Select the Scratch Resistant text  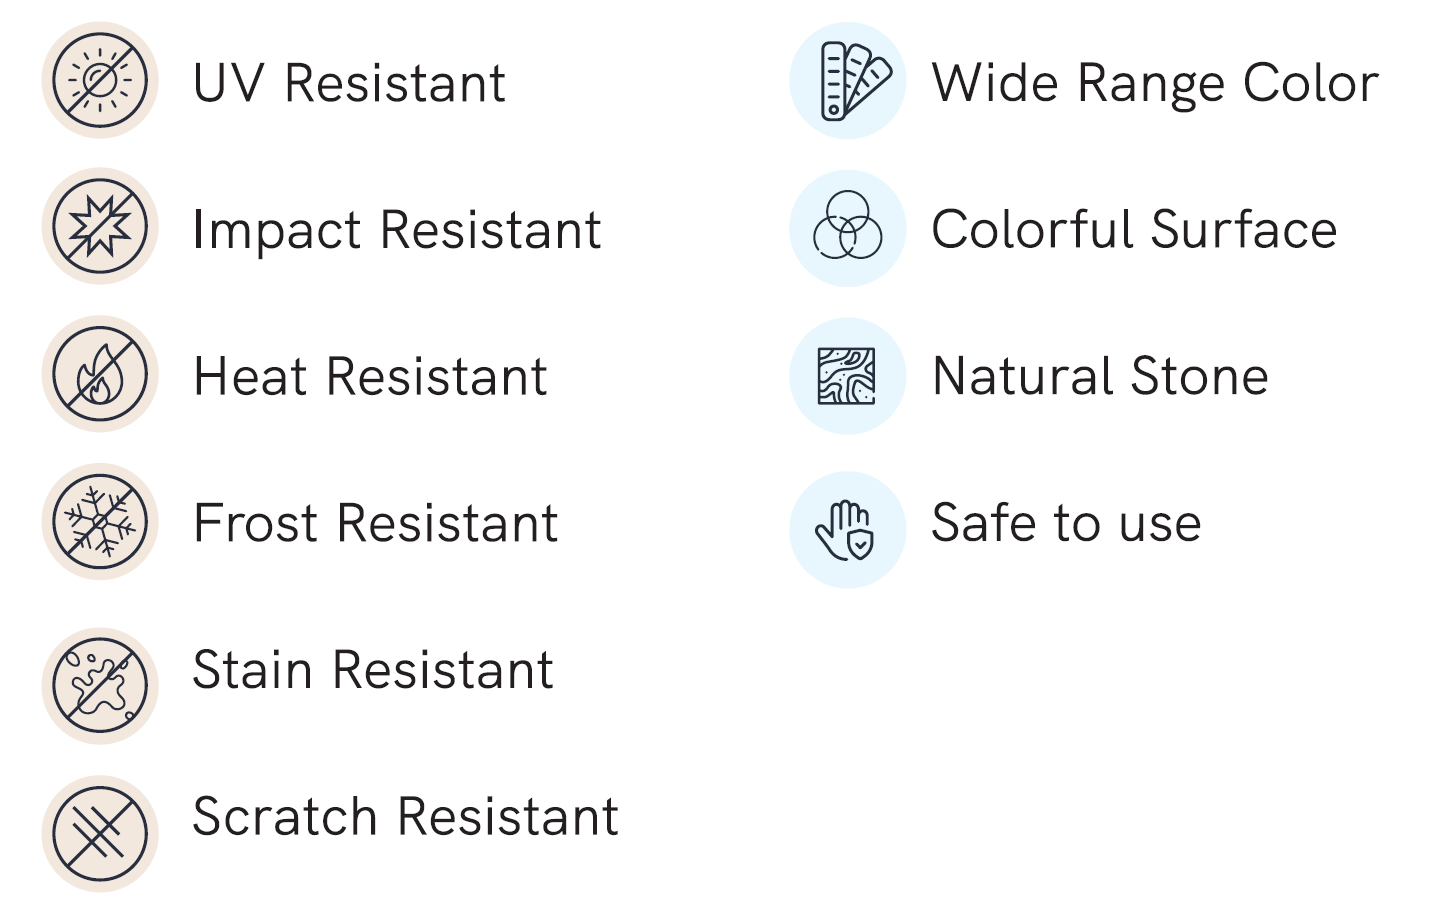[x=406, y=817]
